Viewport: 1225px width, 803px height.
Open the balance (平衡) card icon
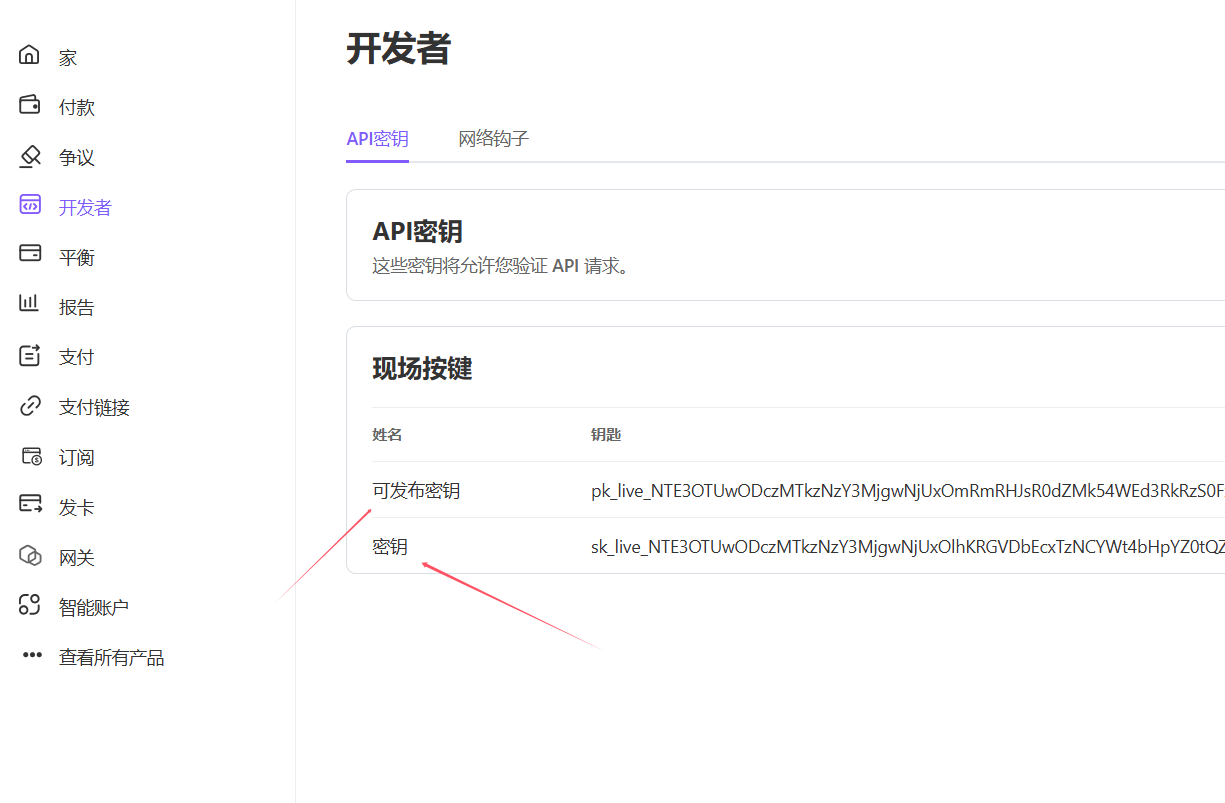(30, 254)
